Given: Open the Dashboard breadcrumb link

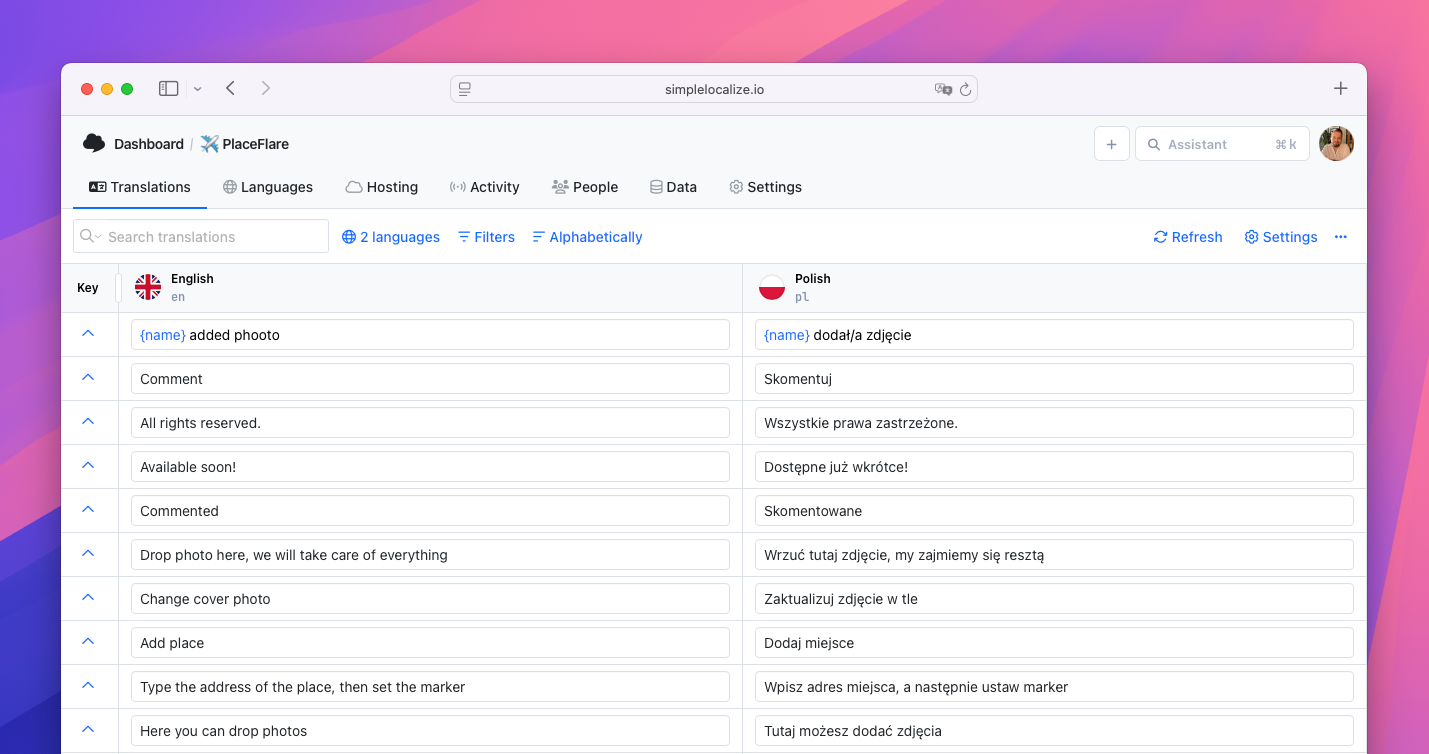Looking at the screenshot, I should 149,144.
